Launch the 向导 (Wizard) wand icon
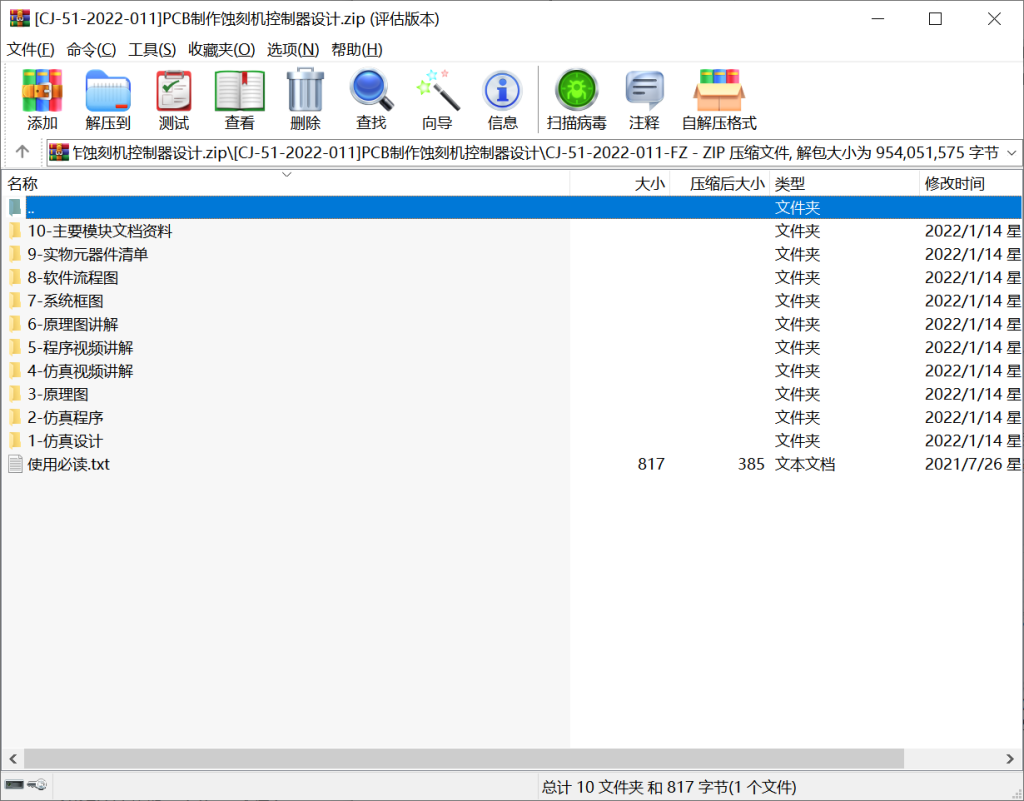 (x=437, y=99)
